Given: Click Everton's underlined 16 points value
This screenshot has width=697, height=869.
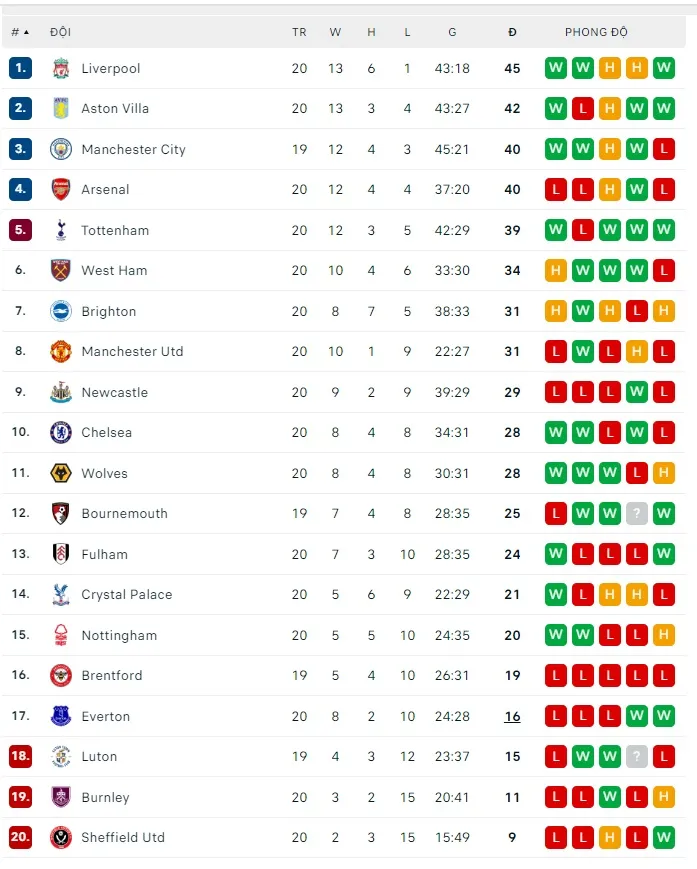Looking at the screenshot, I should (512, 716).
